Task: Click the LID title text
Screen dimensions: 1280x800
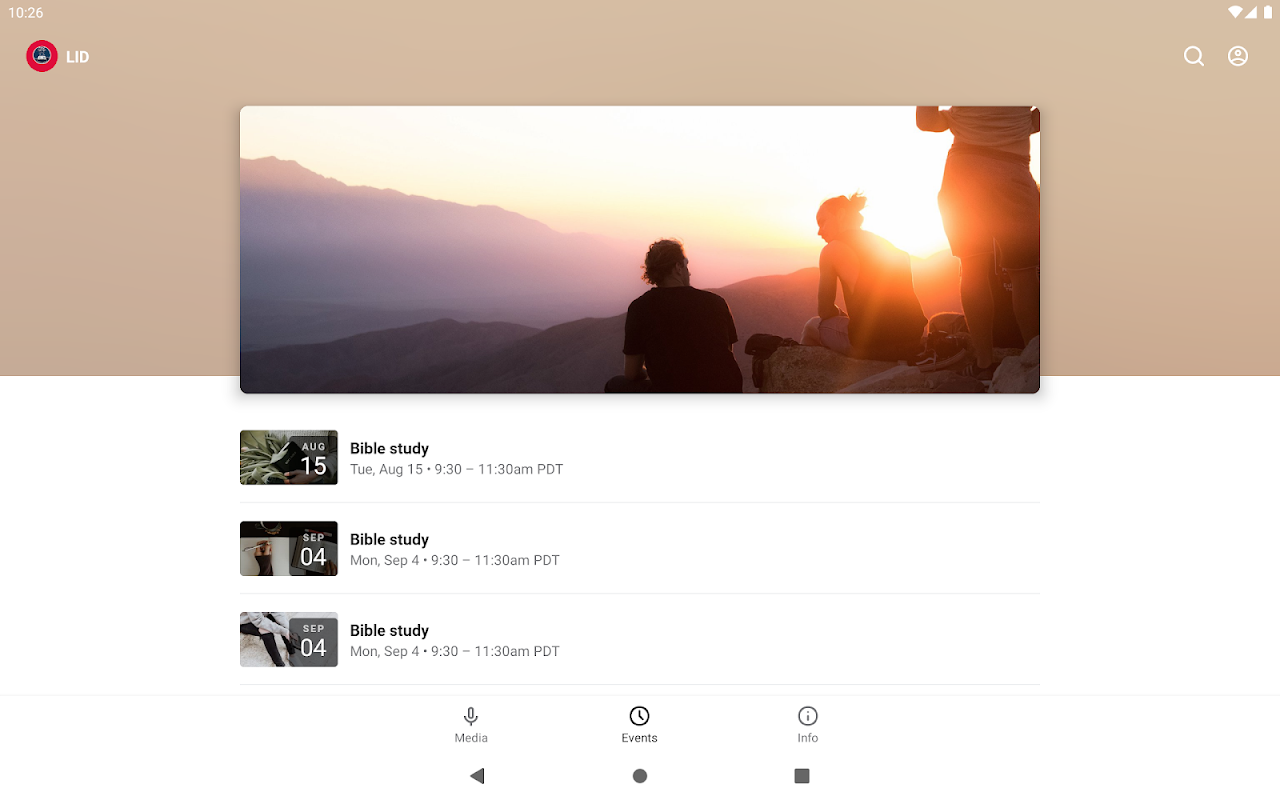Action: 78,57
